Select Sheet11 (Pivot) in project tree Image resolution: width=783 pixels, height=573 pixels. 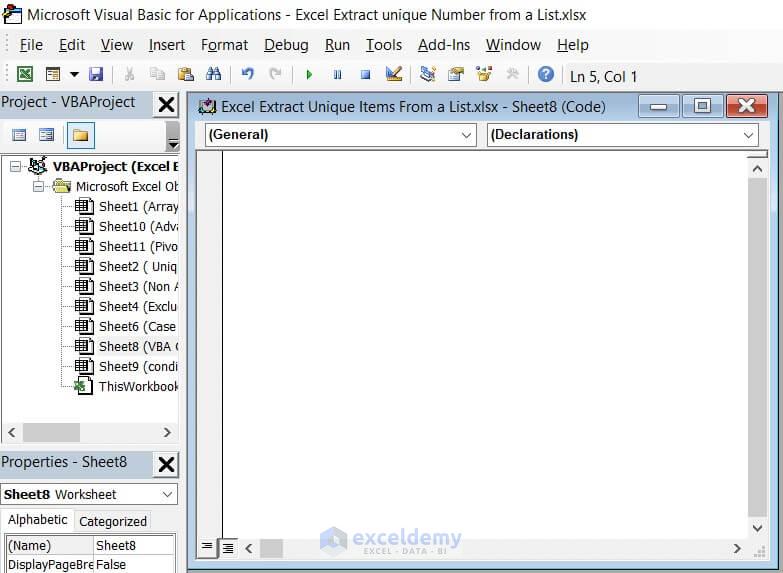(126, 246)
